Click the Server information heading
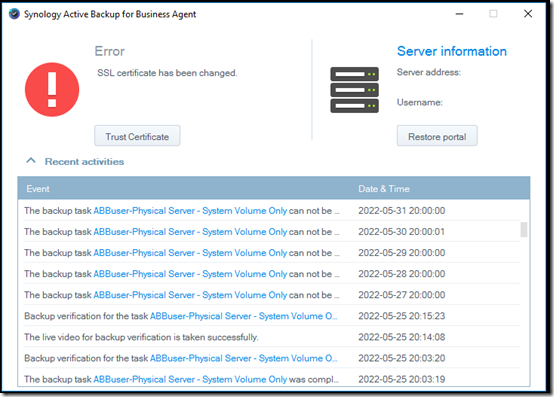 [452, 52]
